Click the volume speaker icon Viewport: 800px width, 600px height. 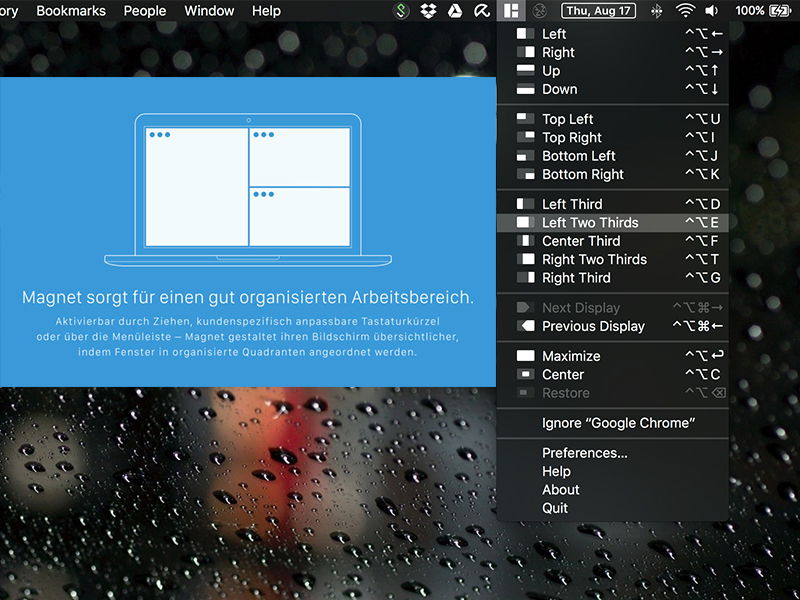(712, 11)
